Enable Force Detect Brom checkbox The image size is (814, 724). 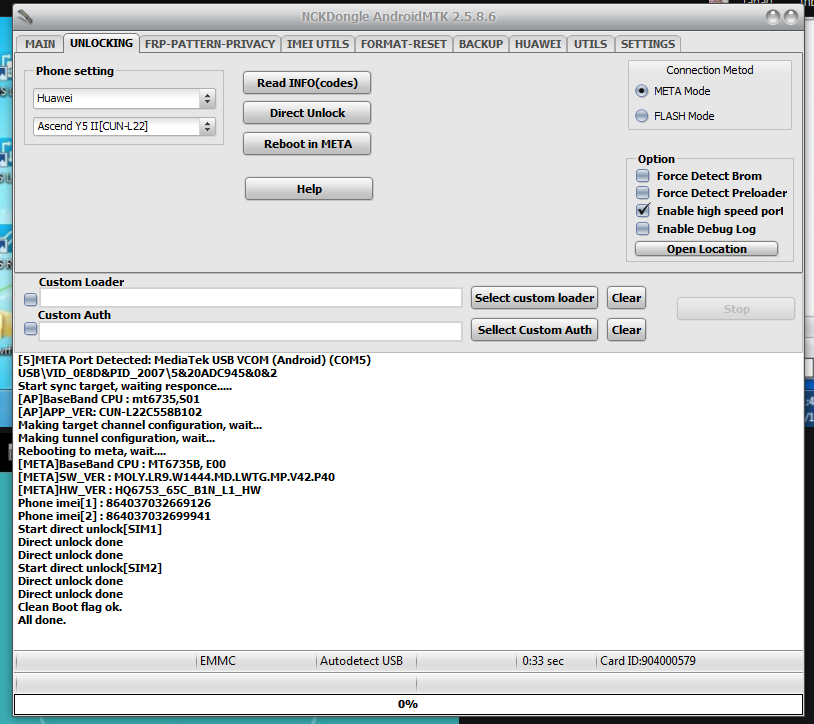point(643,176)
